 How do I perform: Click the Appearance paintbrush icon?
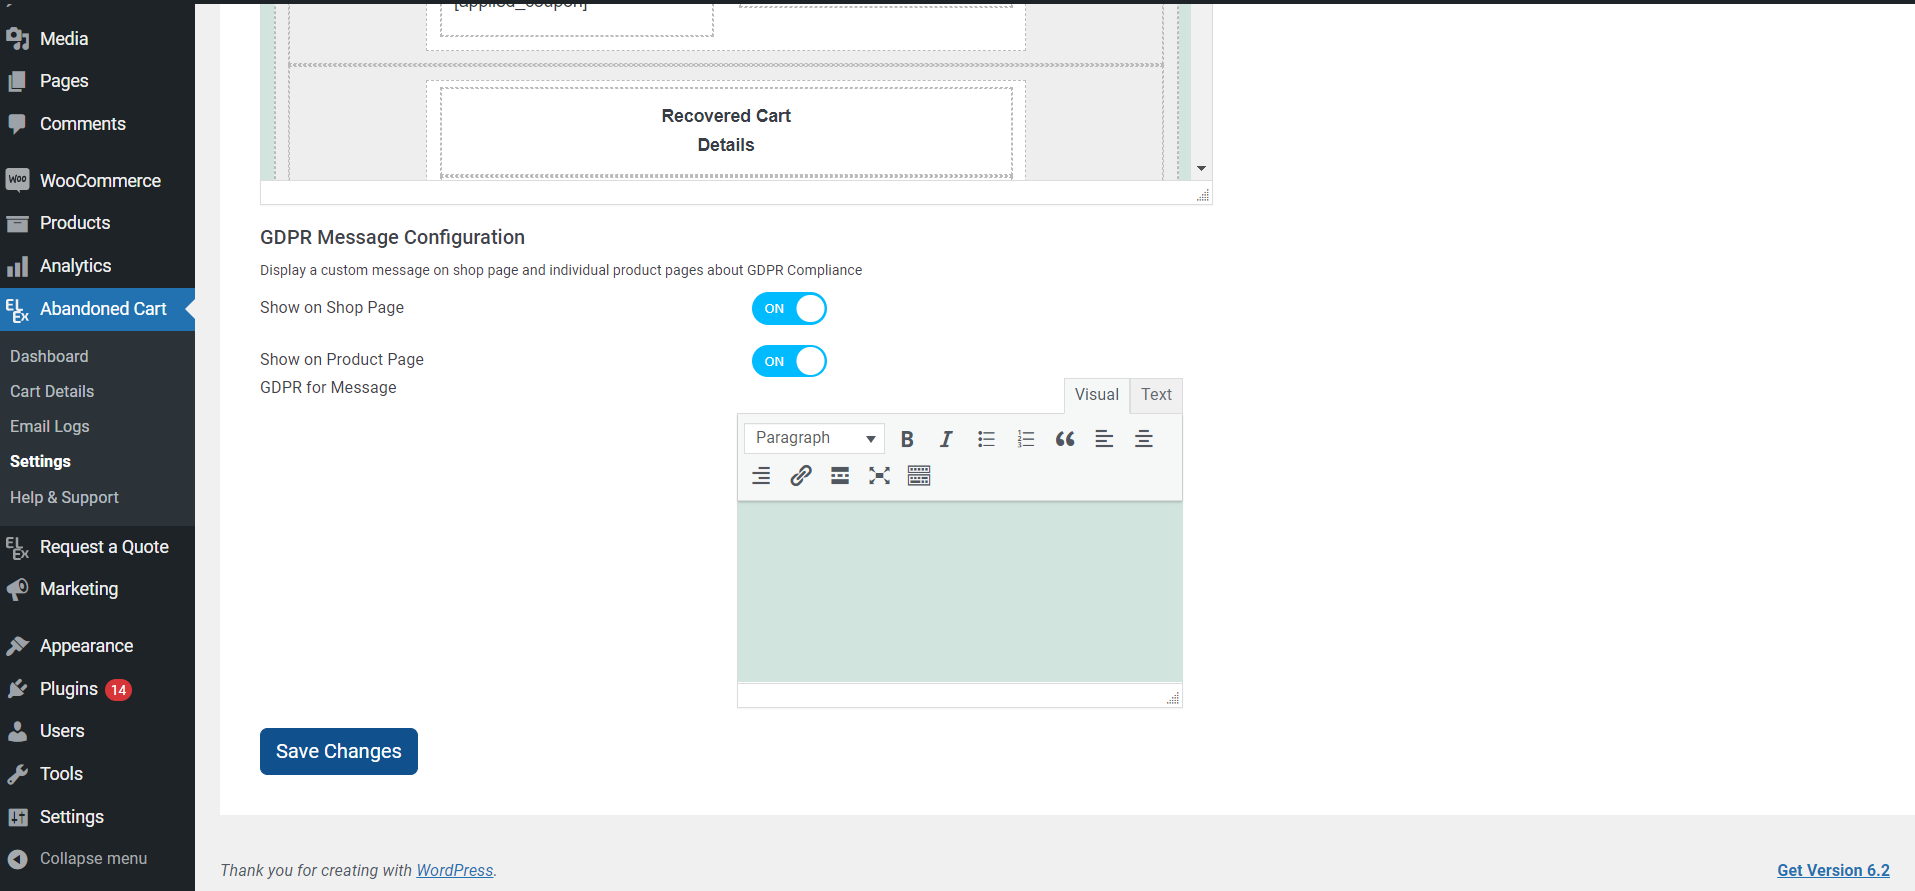18,646
